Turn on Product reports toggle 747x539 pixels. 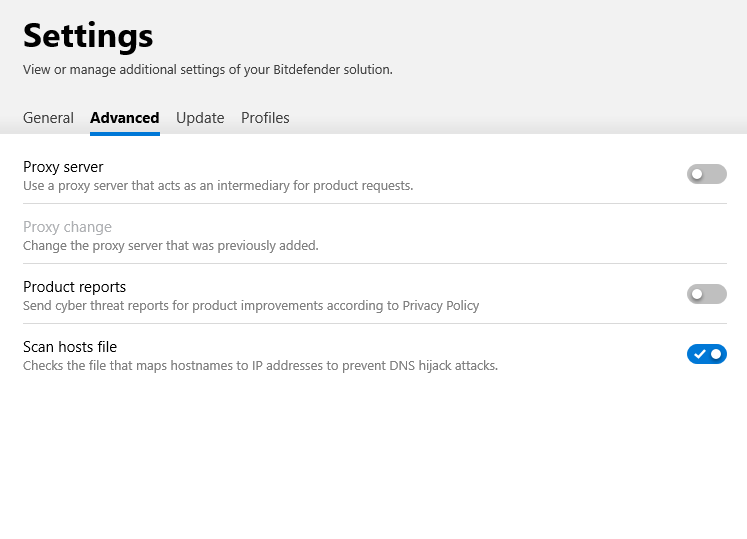706,294
